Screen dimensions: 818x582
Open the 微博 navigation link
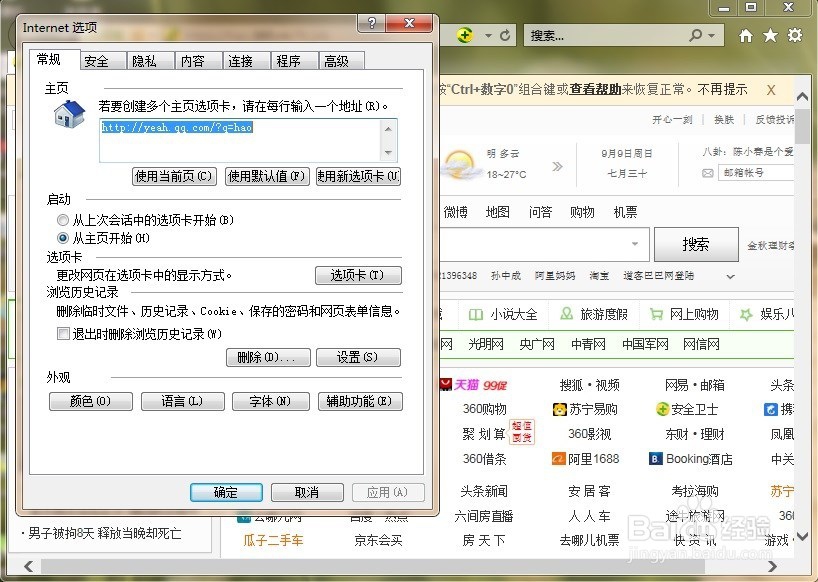[x=455, y=212]
